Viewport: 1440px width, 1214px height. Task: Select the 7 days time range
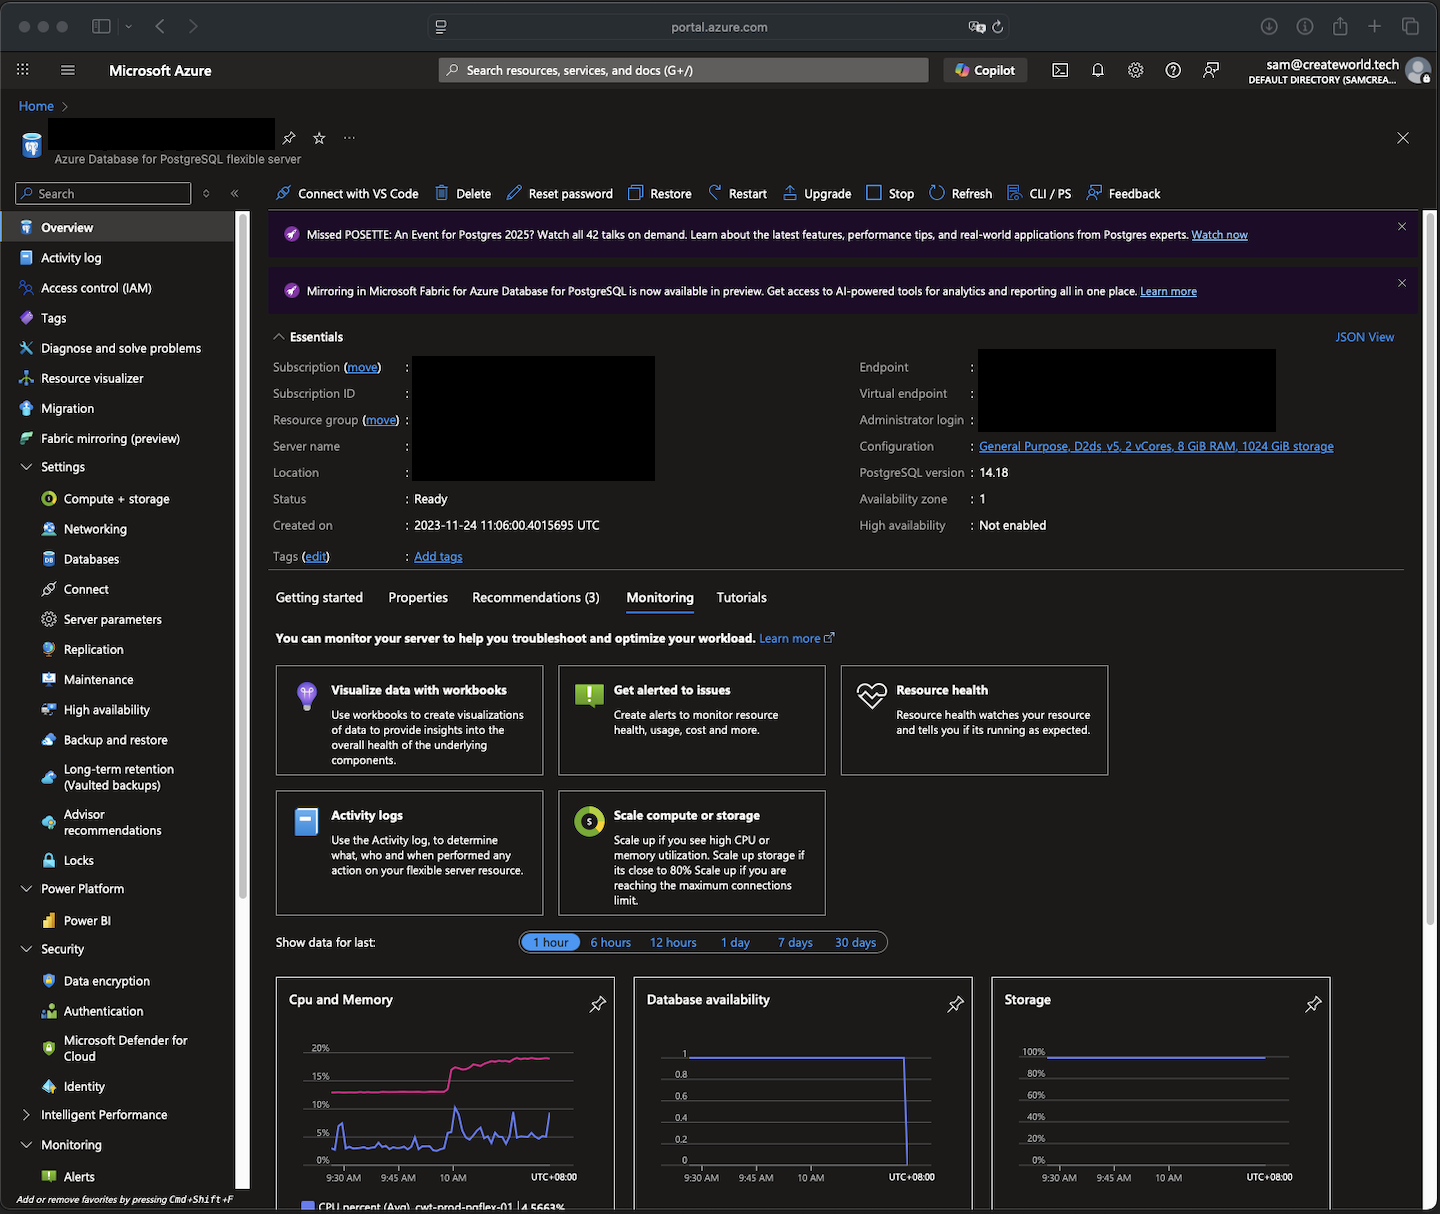pyautogui.click(x=795, y=942)
